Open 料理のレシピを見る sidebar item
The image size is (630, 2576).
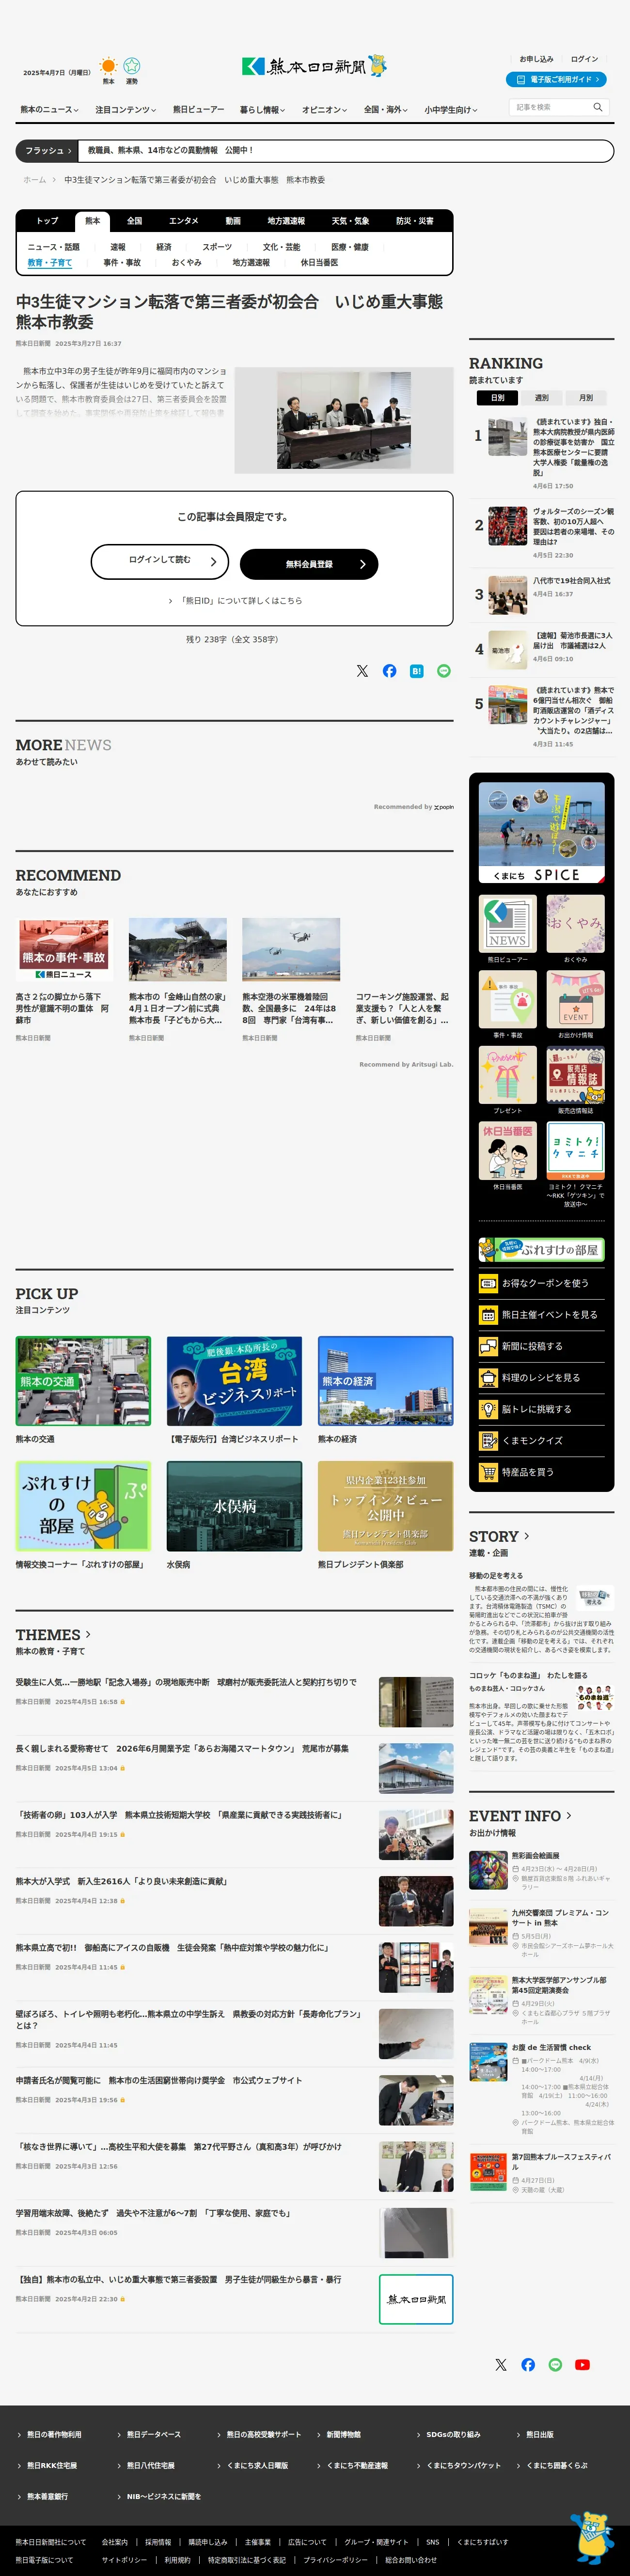pos(541,1378)
